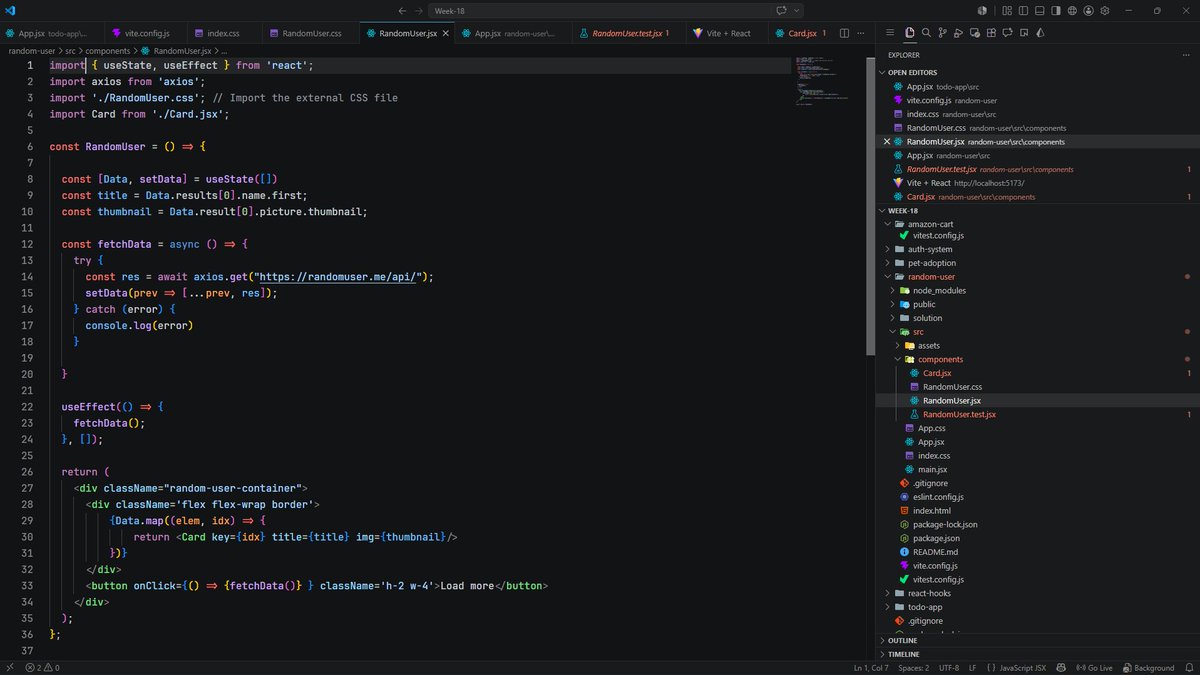Open the Chat view icon in sidebar
Viewport: 1200px width, 675px height.
tap(1007, 33)
